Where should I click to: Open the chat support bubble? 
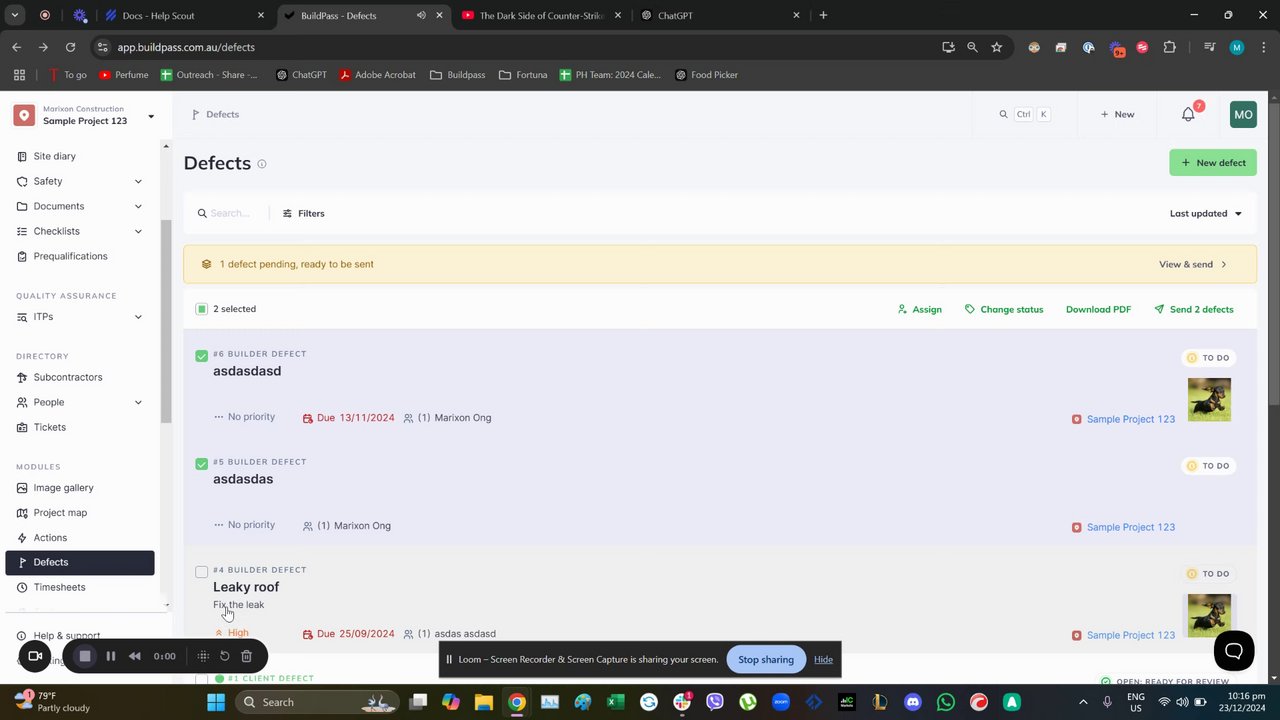pyautogui.click(x=1234, y=651)
